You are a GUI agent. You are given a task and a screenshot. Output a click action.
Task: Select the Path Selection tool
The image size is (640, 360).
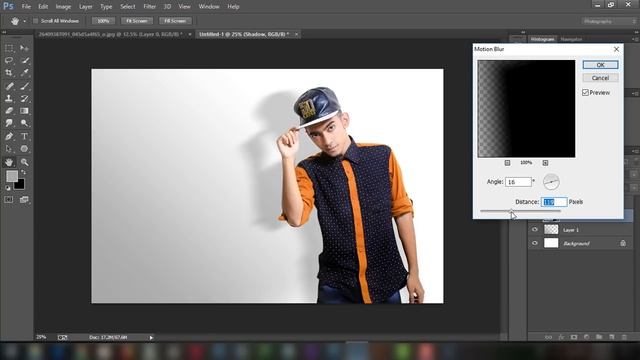(9, 149)
